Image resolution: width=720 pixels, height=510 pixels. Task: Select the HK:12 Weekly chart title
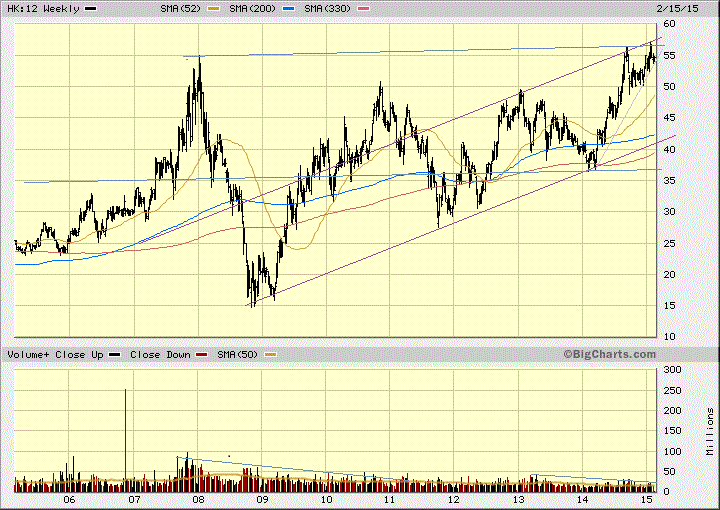pyautogui.click(x=43, y=9)
